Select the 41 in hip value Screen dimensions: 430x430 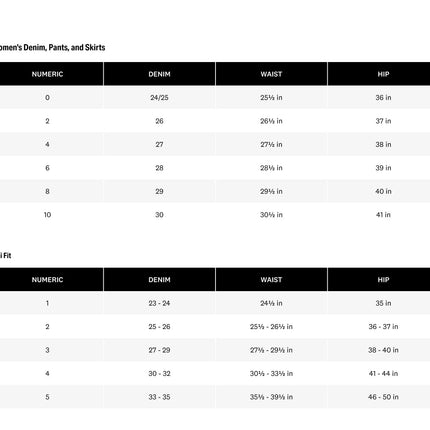coord(383,215)
